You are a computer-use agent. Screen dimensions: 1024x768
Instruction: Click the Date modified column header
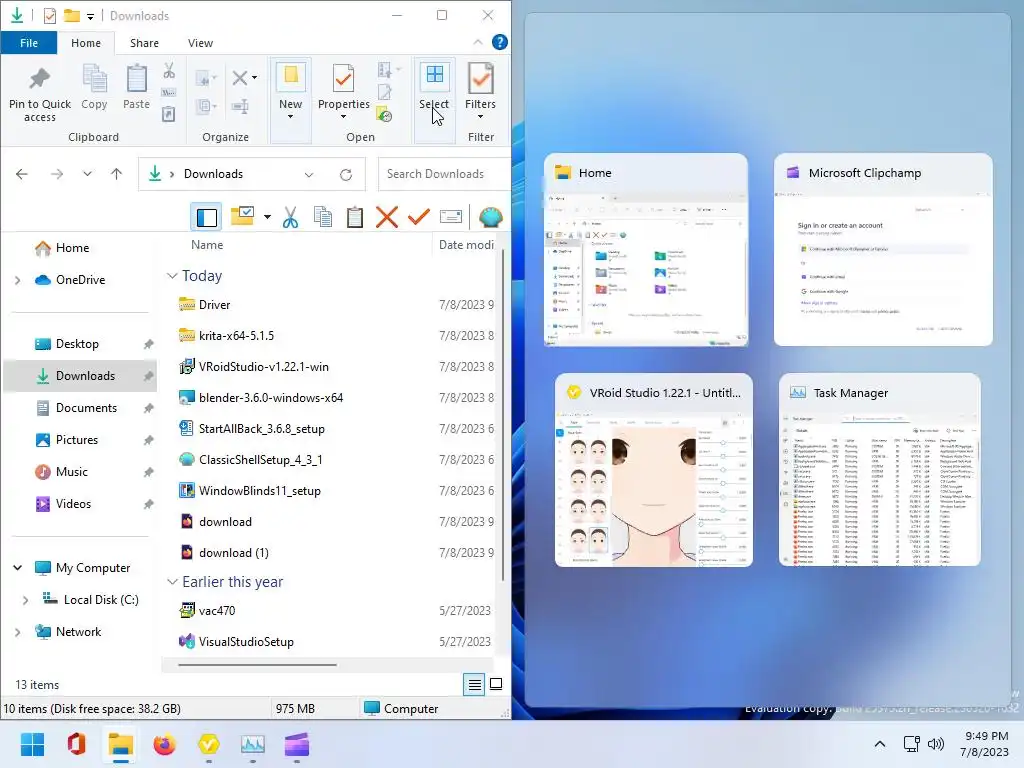point(466,245)
